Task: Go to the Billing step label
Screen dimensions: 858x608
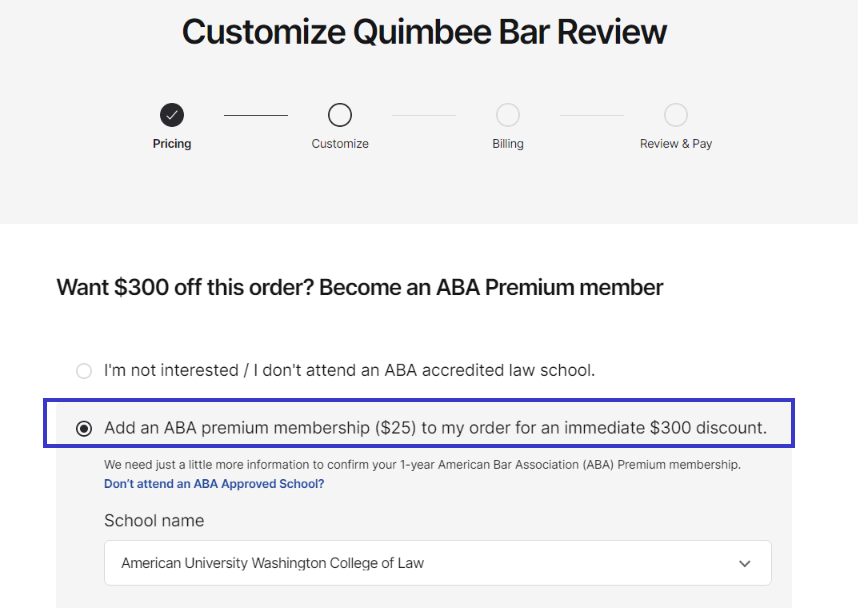Action: click(x=508, y=143)
